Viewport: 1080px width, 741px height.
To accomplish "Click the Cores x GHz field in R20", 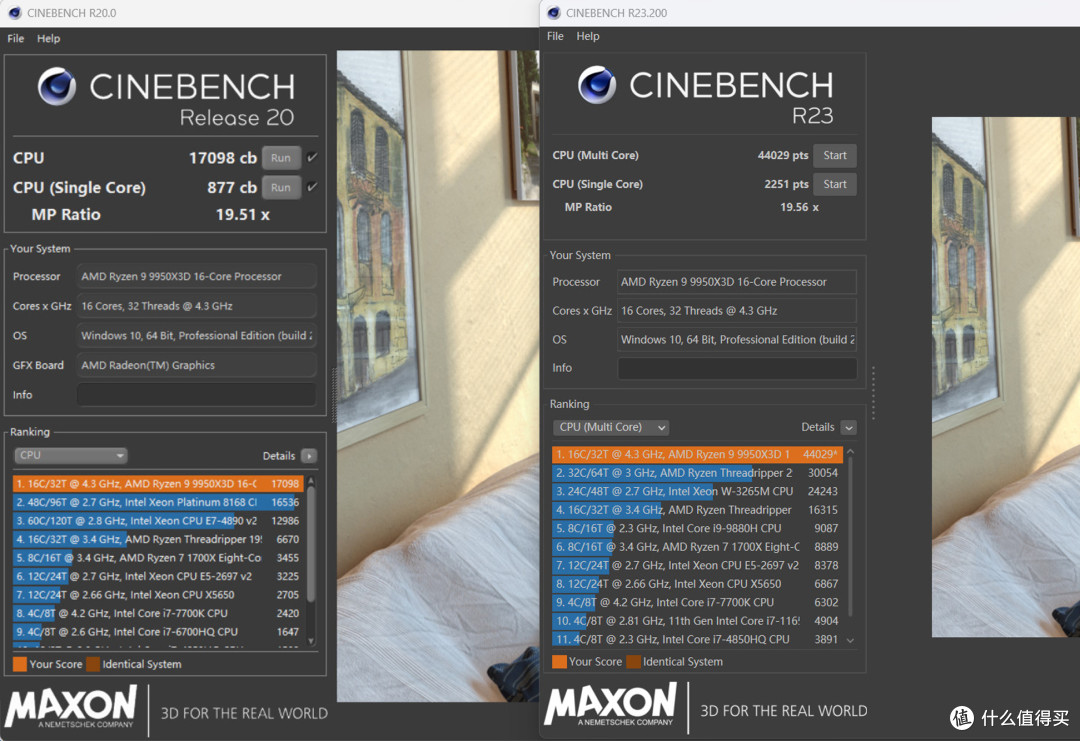I will click(196, 306).
